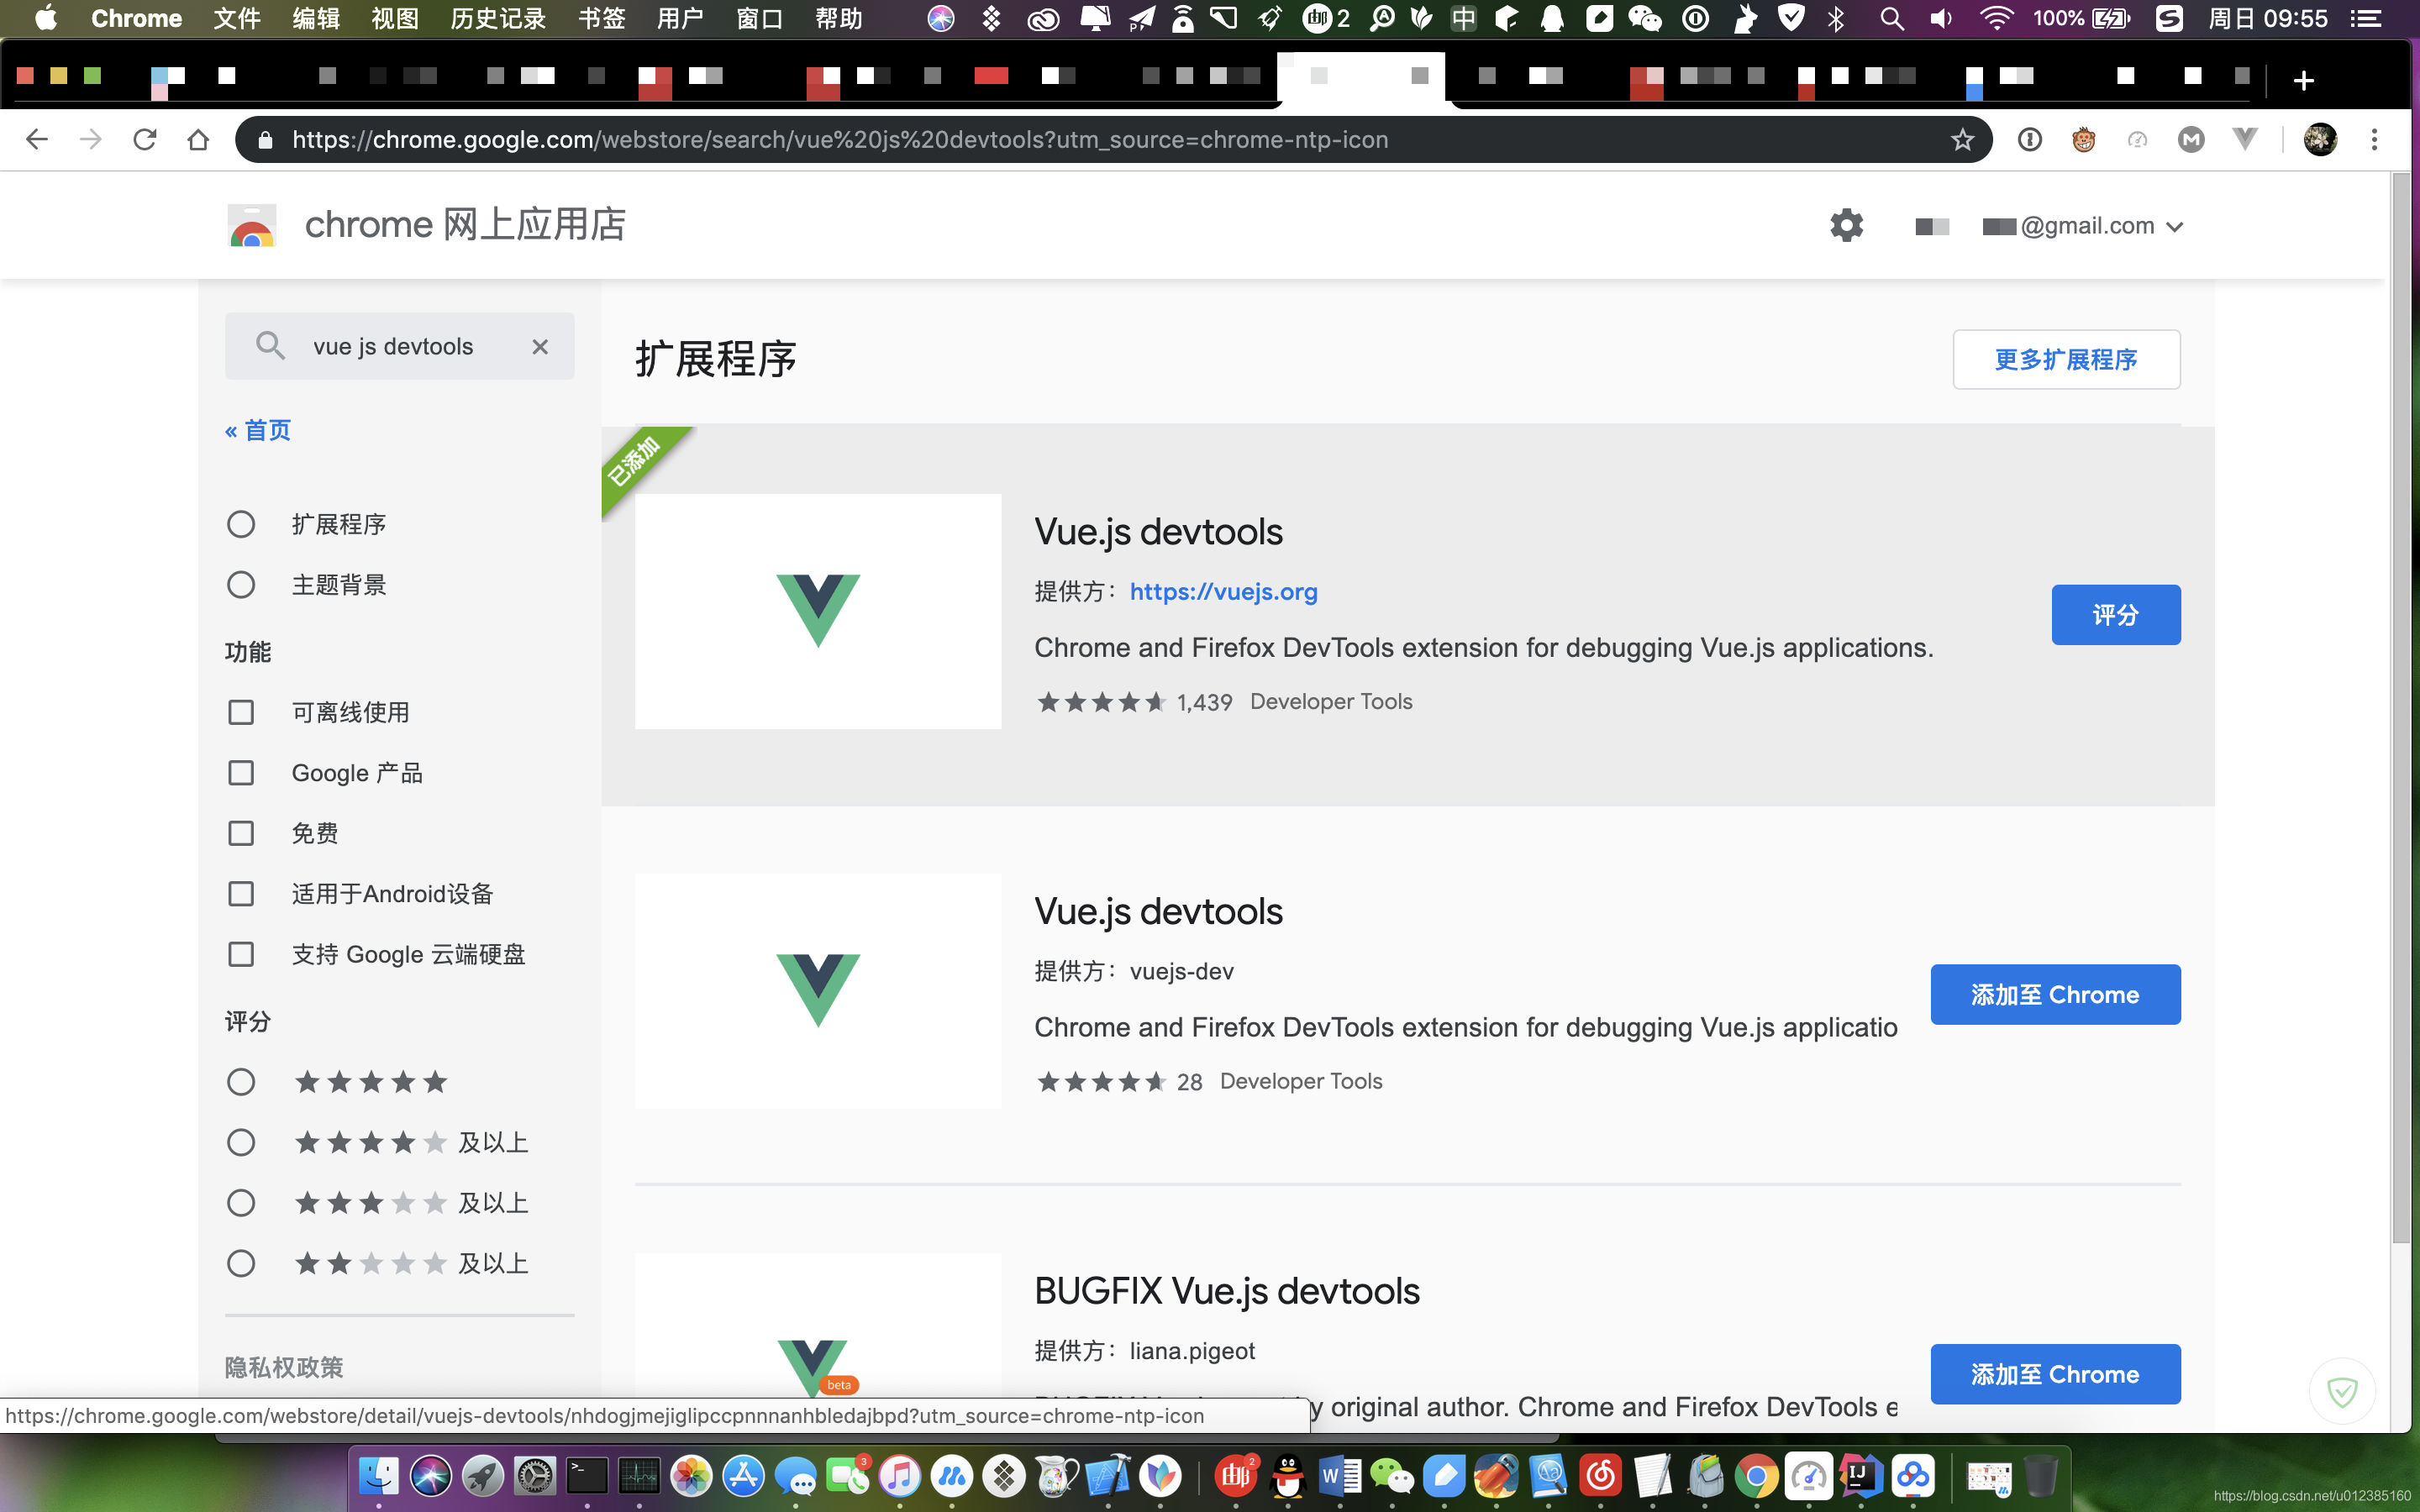
Task: Select the 扩展程序 radio filter
Action: click(x=241, y=524)
